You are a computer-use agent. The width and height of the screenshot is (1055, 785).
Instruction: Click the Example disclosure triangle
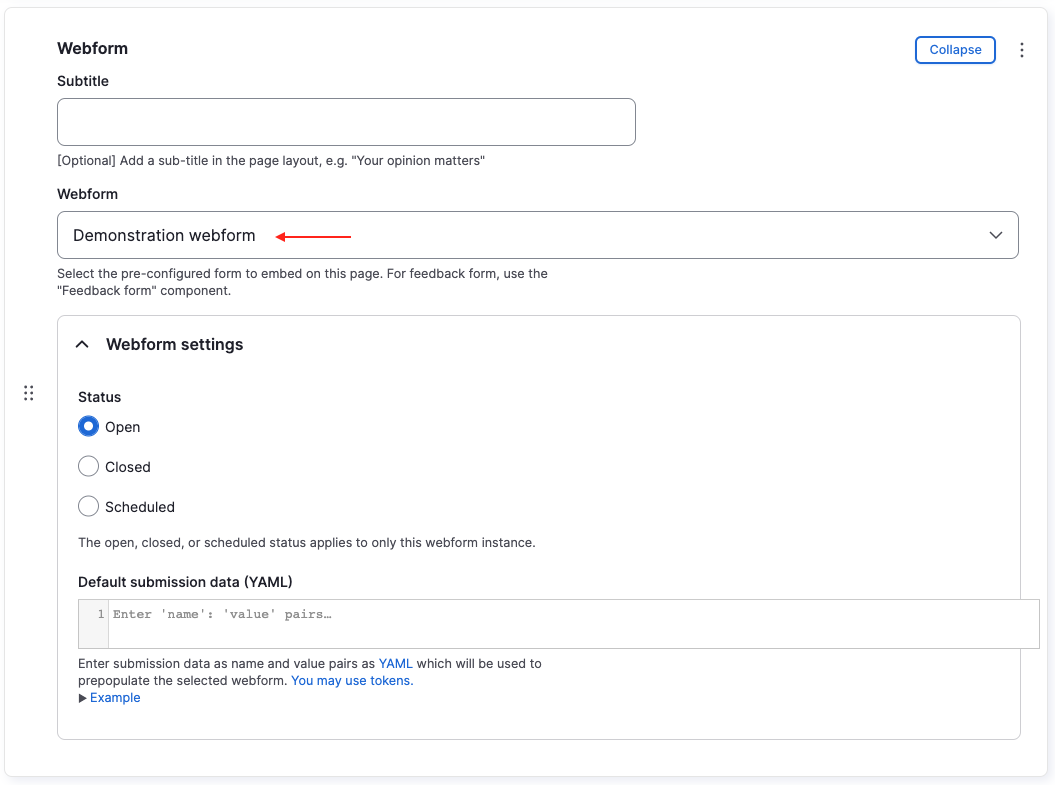(x=83, y=697)
